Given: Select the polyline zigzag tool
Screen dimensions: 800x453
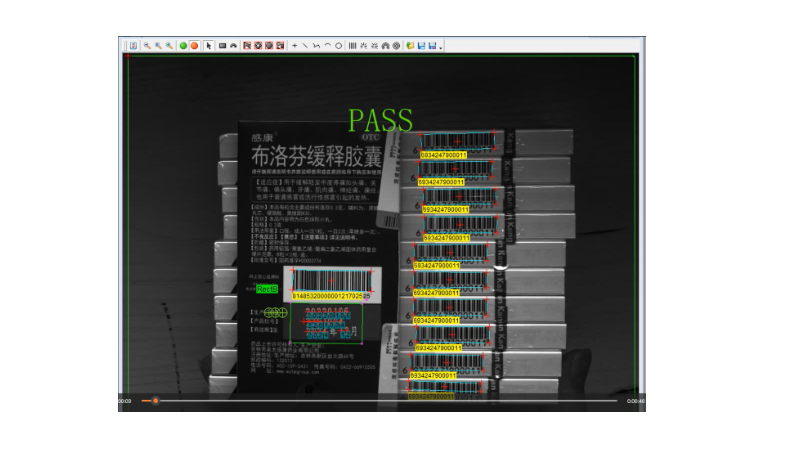Looking at the screenshot, I should [x=316, y=46].
